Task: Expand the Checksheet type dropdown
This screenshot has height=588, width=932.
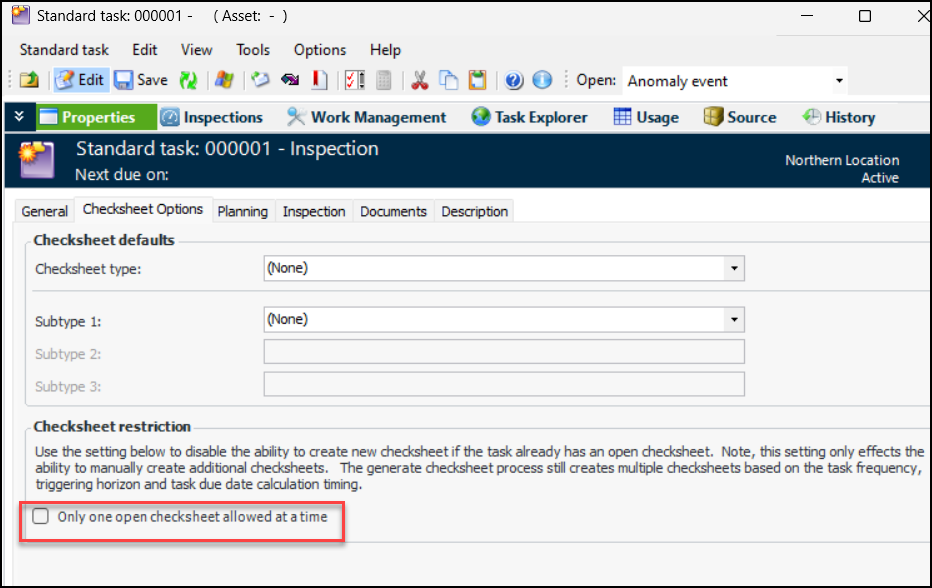Action: coord(735,268)
